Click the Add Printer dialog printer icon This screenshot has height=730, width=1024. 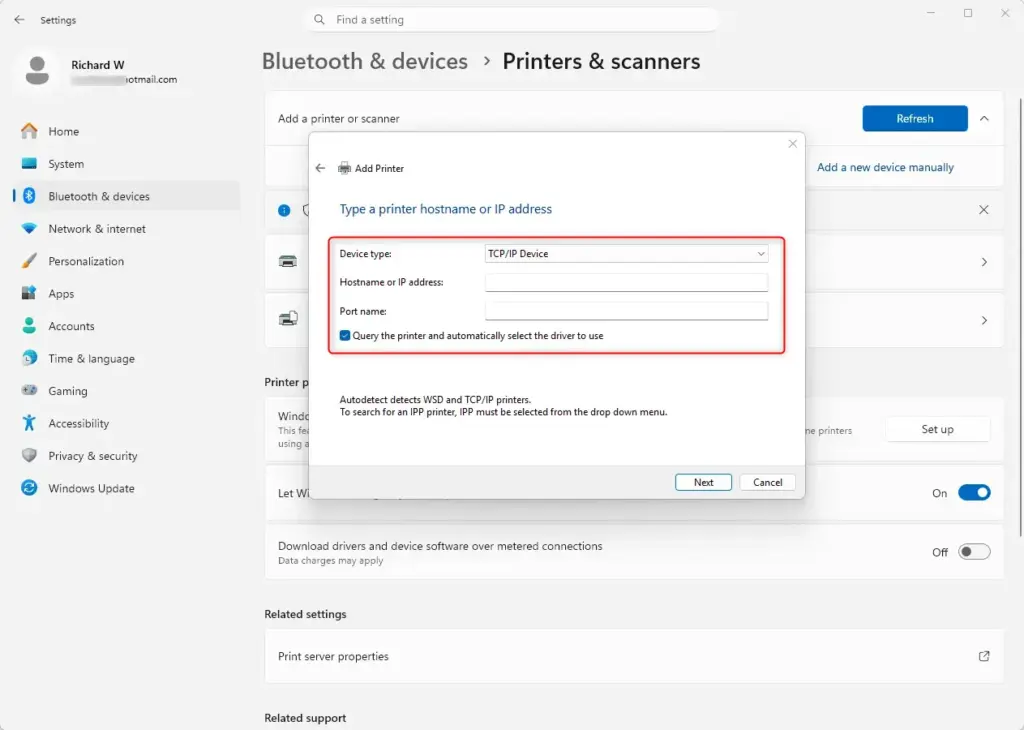[x=344, y=168]
